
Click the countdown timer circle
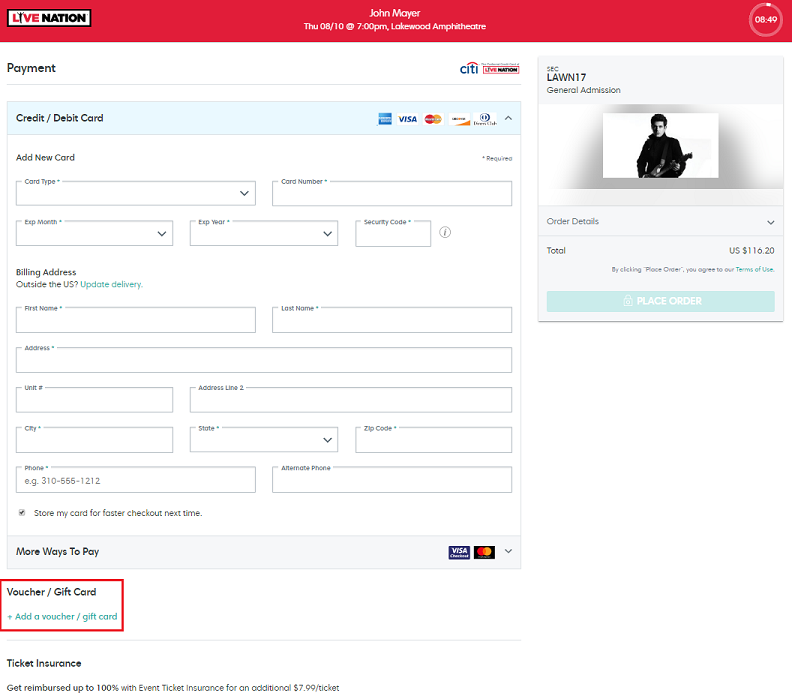pos(765,20)
